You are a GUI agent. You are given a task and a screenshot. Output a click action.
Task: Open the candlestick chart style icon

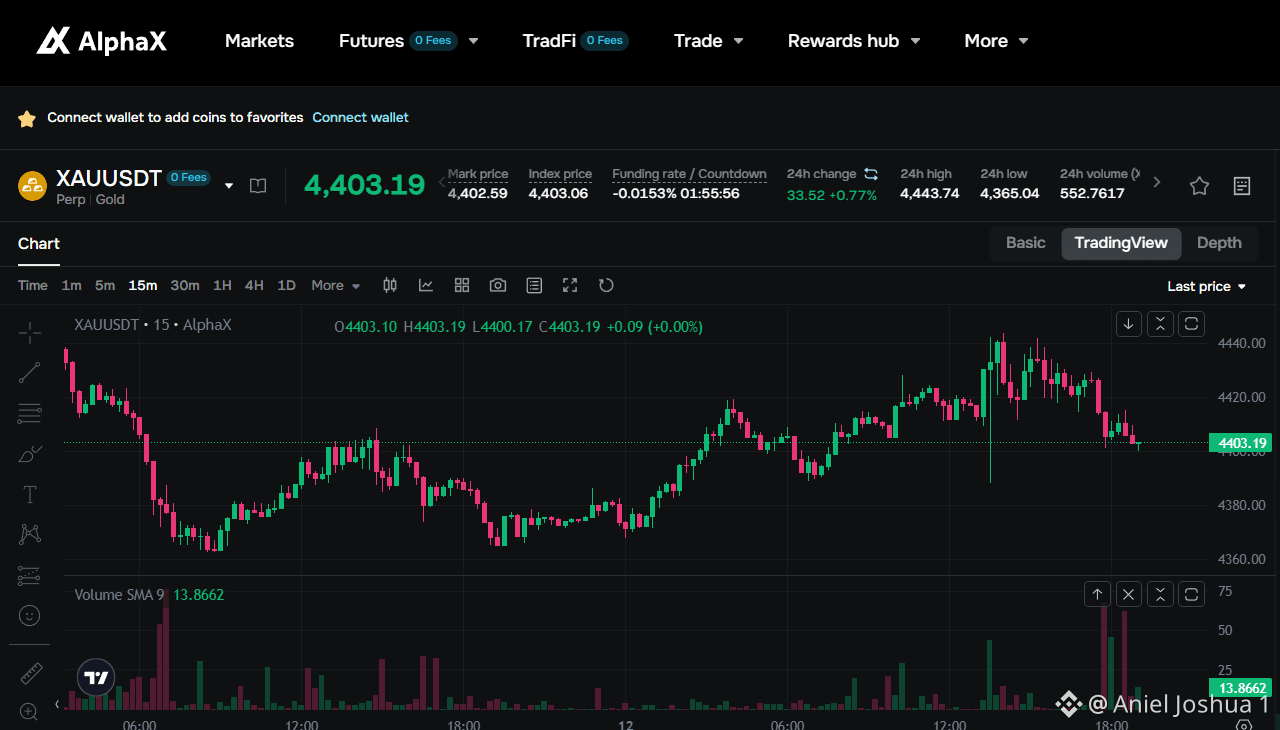coord(390,285)
